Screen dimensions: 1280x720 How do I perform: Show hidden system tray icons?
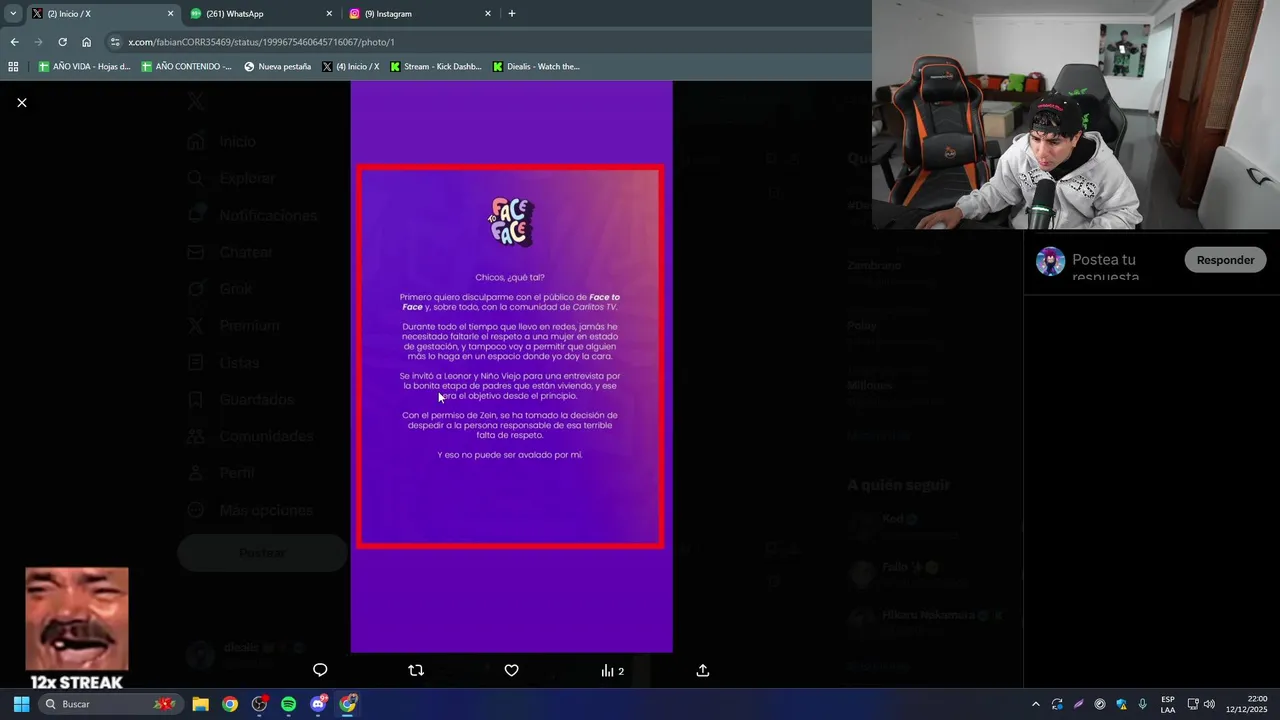1035,704
